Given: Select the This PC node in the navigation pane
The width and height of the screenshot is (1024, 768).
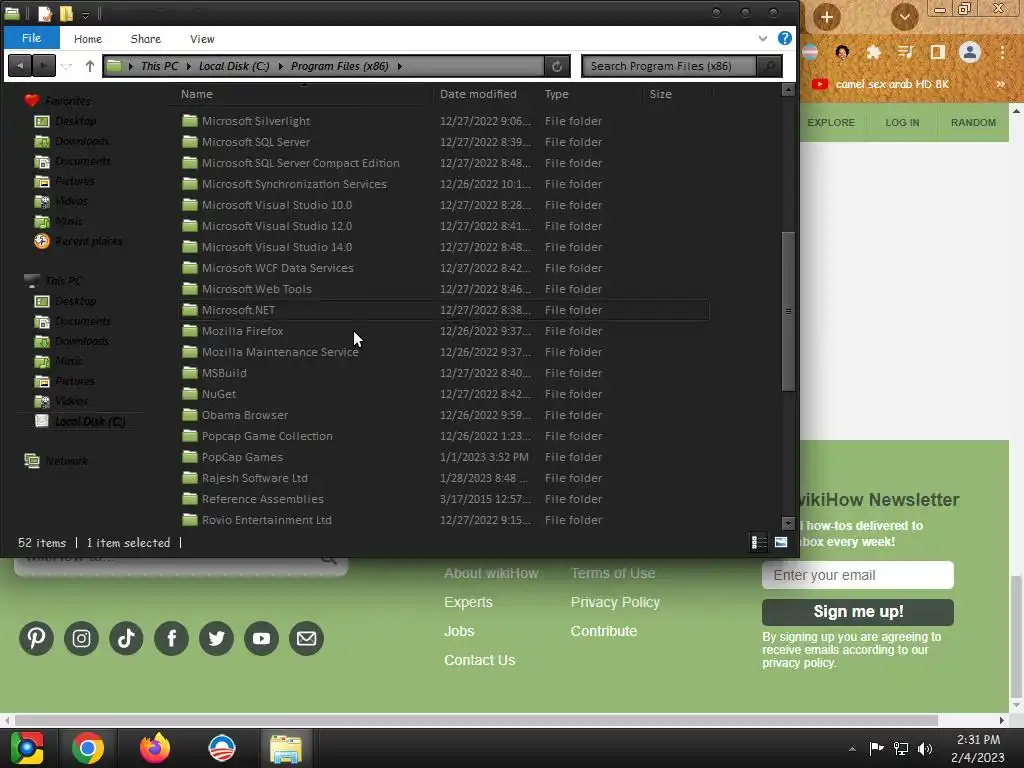Looking at the screenshot, I should tap(63, 281).
